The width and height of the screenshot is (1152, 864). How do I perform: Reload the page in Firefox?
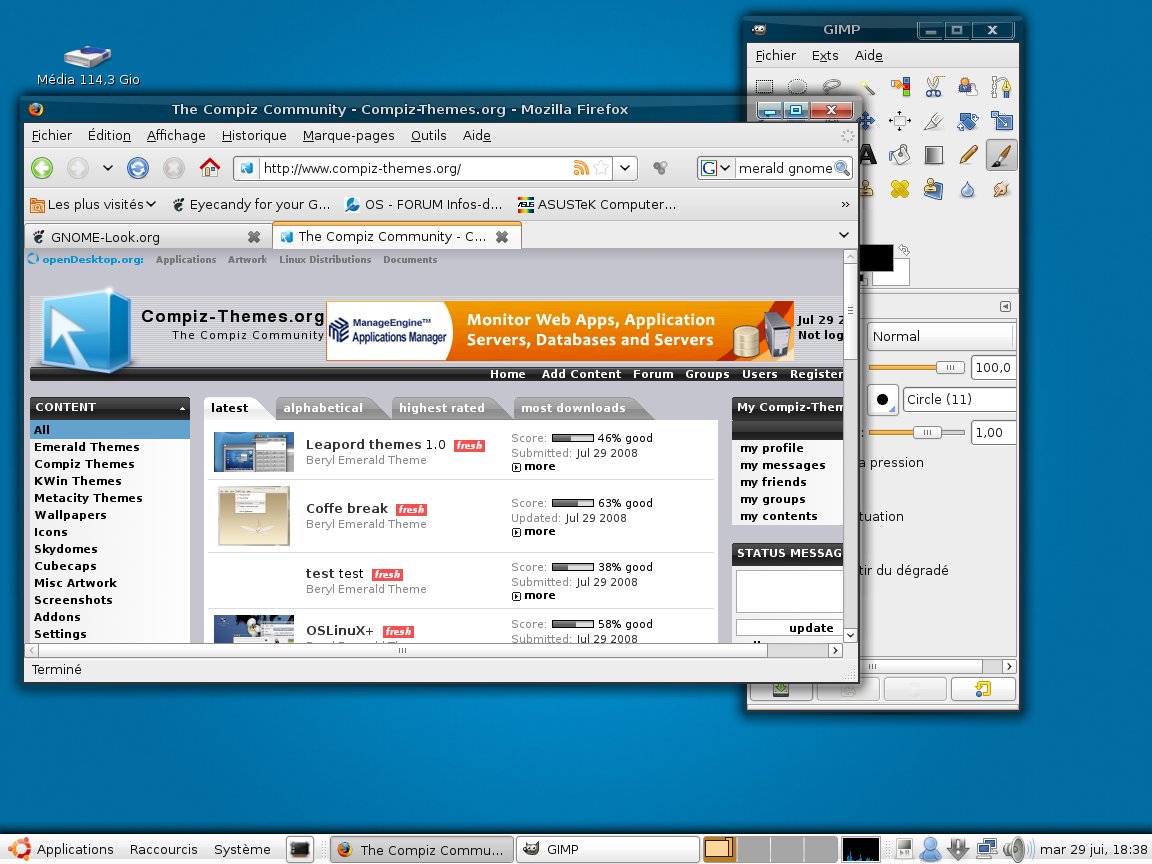coord(137,168)
